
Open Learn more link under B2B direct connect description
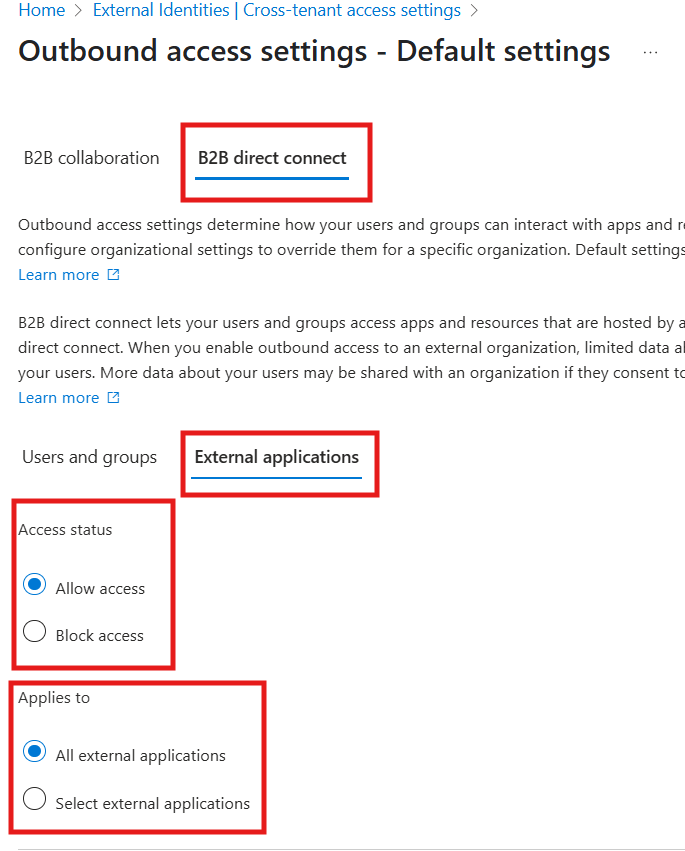tap(58, 398)
